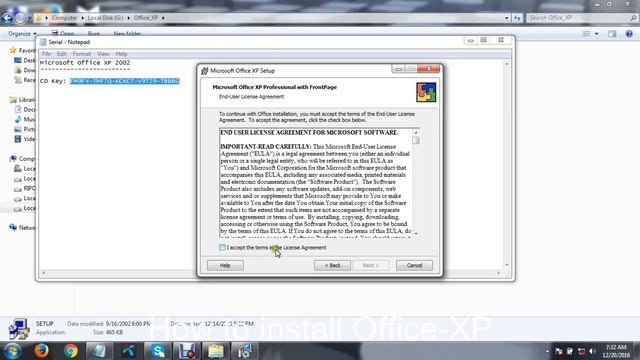This screenshot has height=360, width=640.
Task: Click EULA text box up arrow
Action: click(x=416, y=132)
